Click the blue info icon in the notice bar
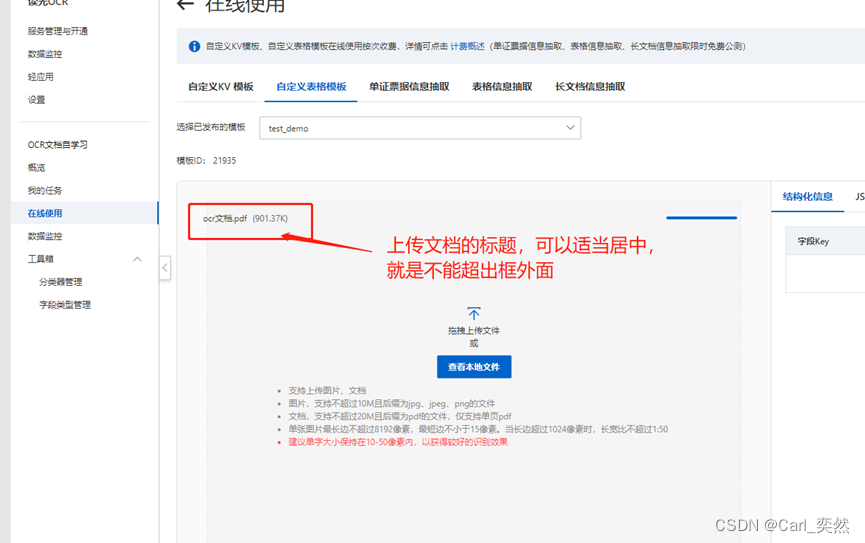Screen dimensions: 865x543 point(194,46)
